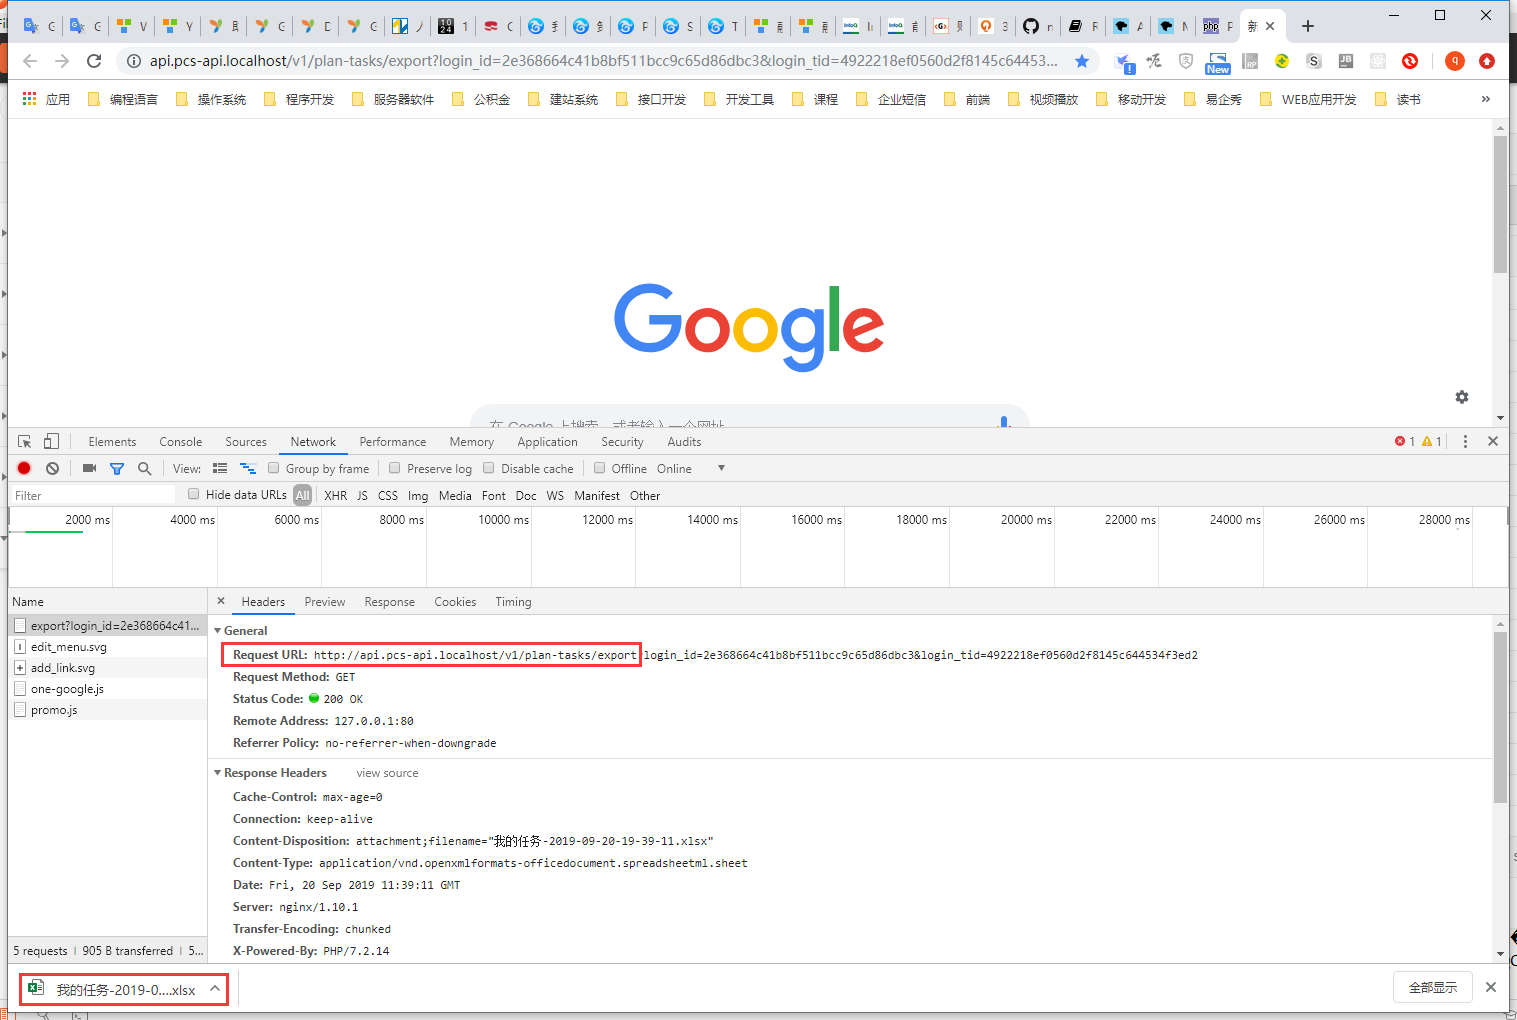Switch to large request rows view
1517x1020 pixels.
[220, 468]
